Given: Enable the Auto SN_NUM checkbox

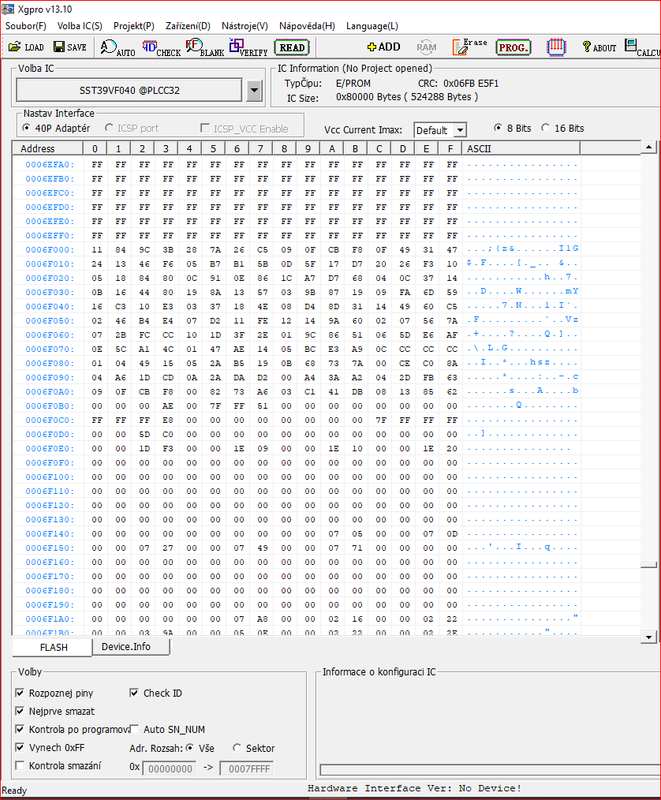Looking at the screenshot, I should click(x=135, y=729).
